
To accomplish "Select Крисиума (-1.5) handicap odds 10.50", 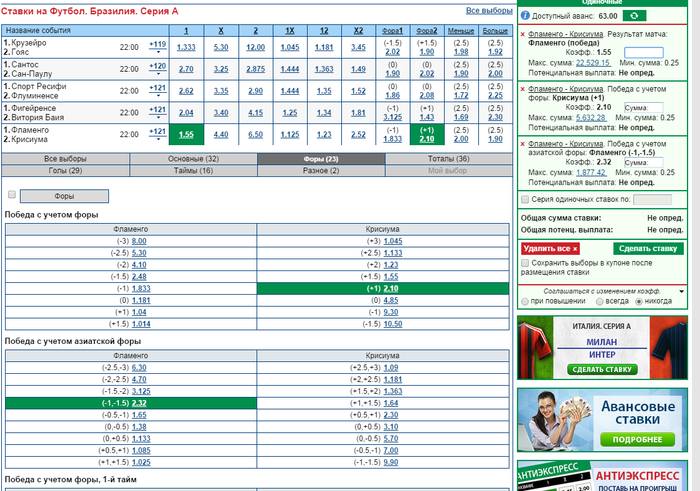I will click(x=393, y=324).
